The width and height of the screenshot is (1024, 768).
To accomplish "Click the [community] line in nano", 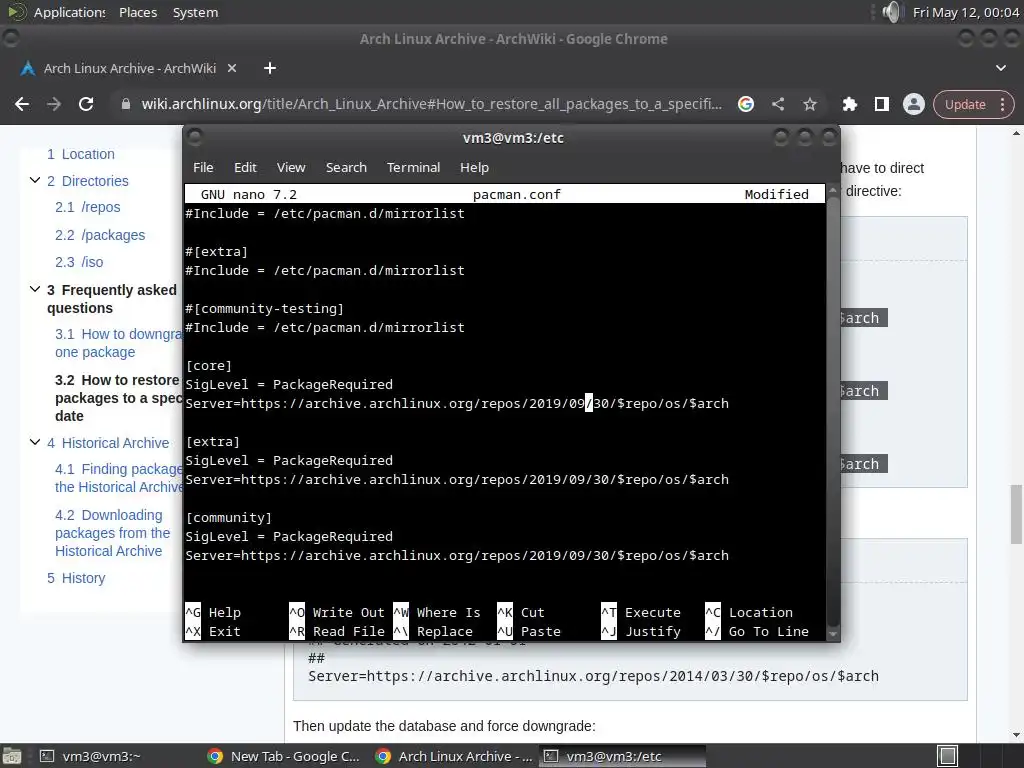I will 229,517.
